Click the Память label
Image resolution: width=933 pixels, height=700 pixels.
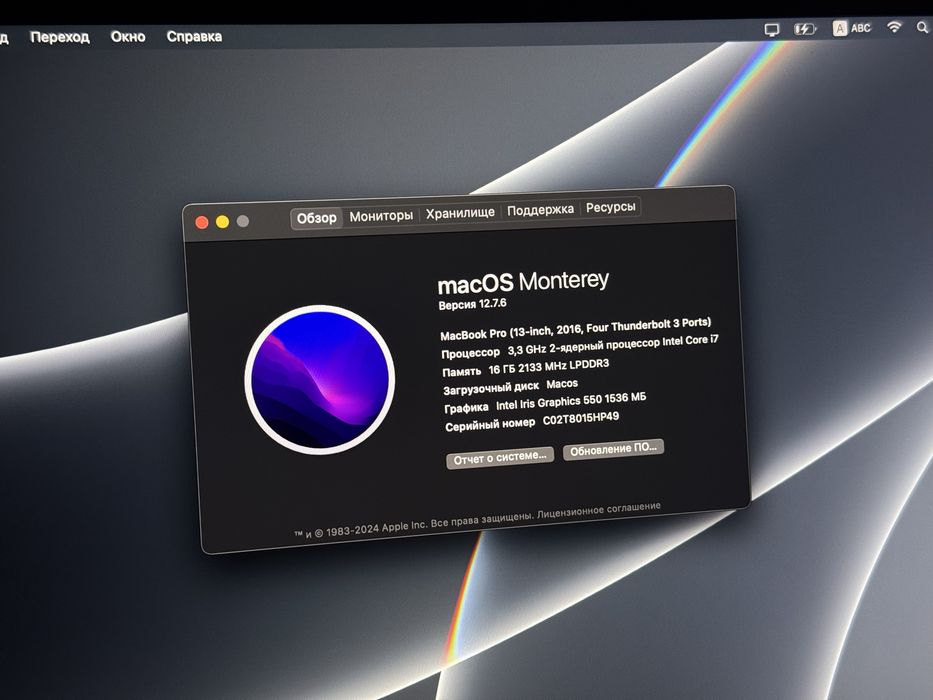(x=462, y=371)
